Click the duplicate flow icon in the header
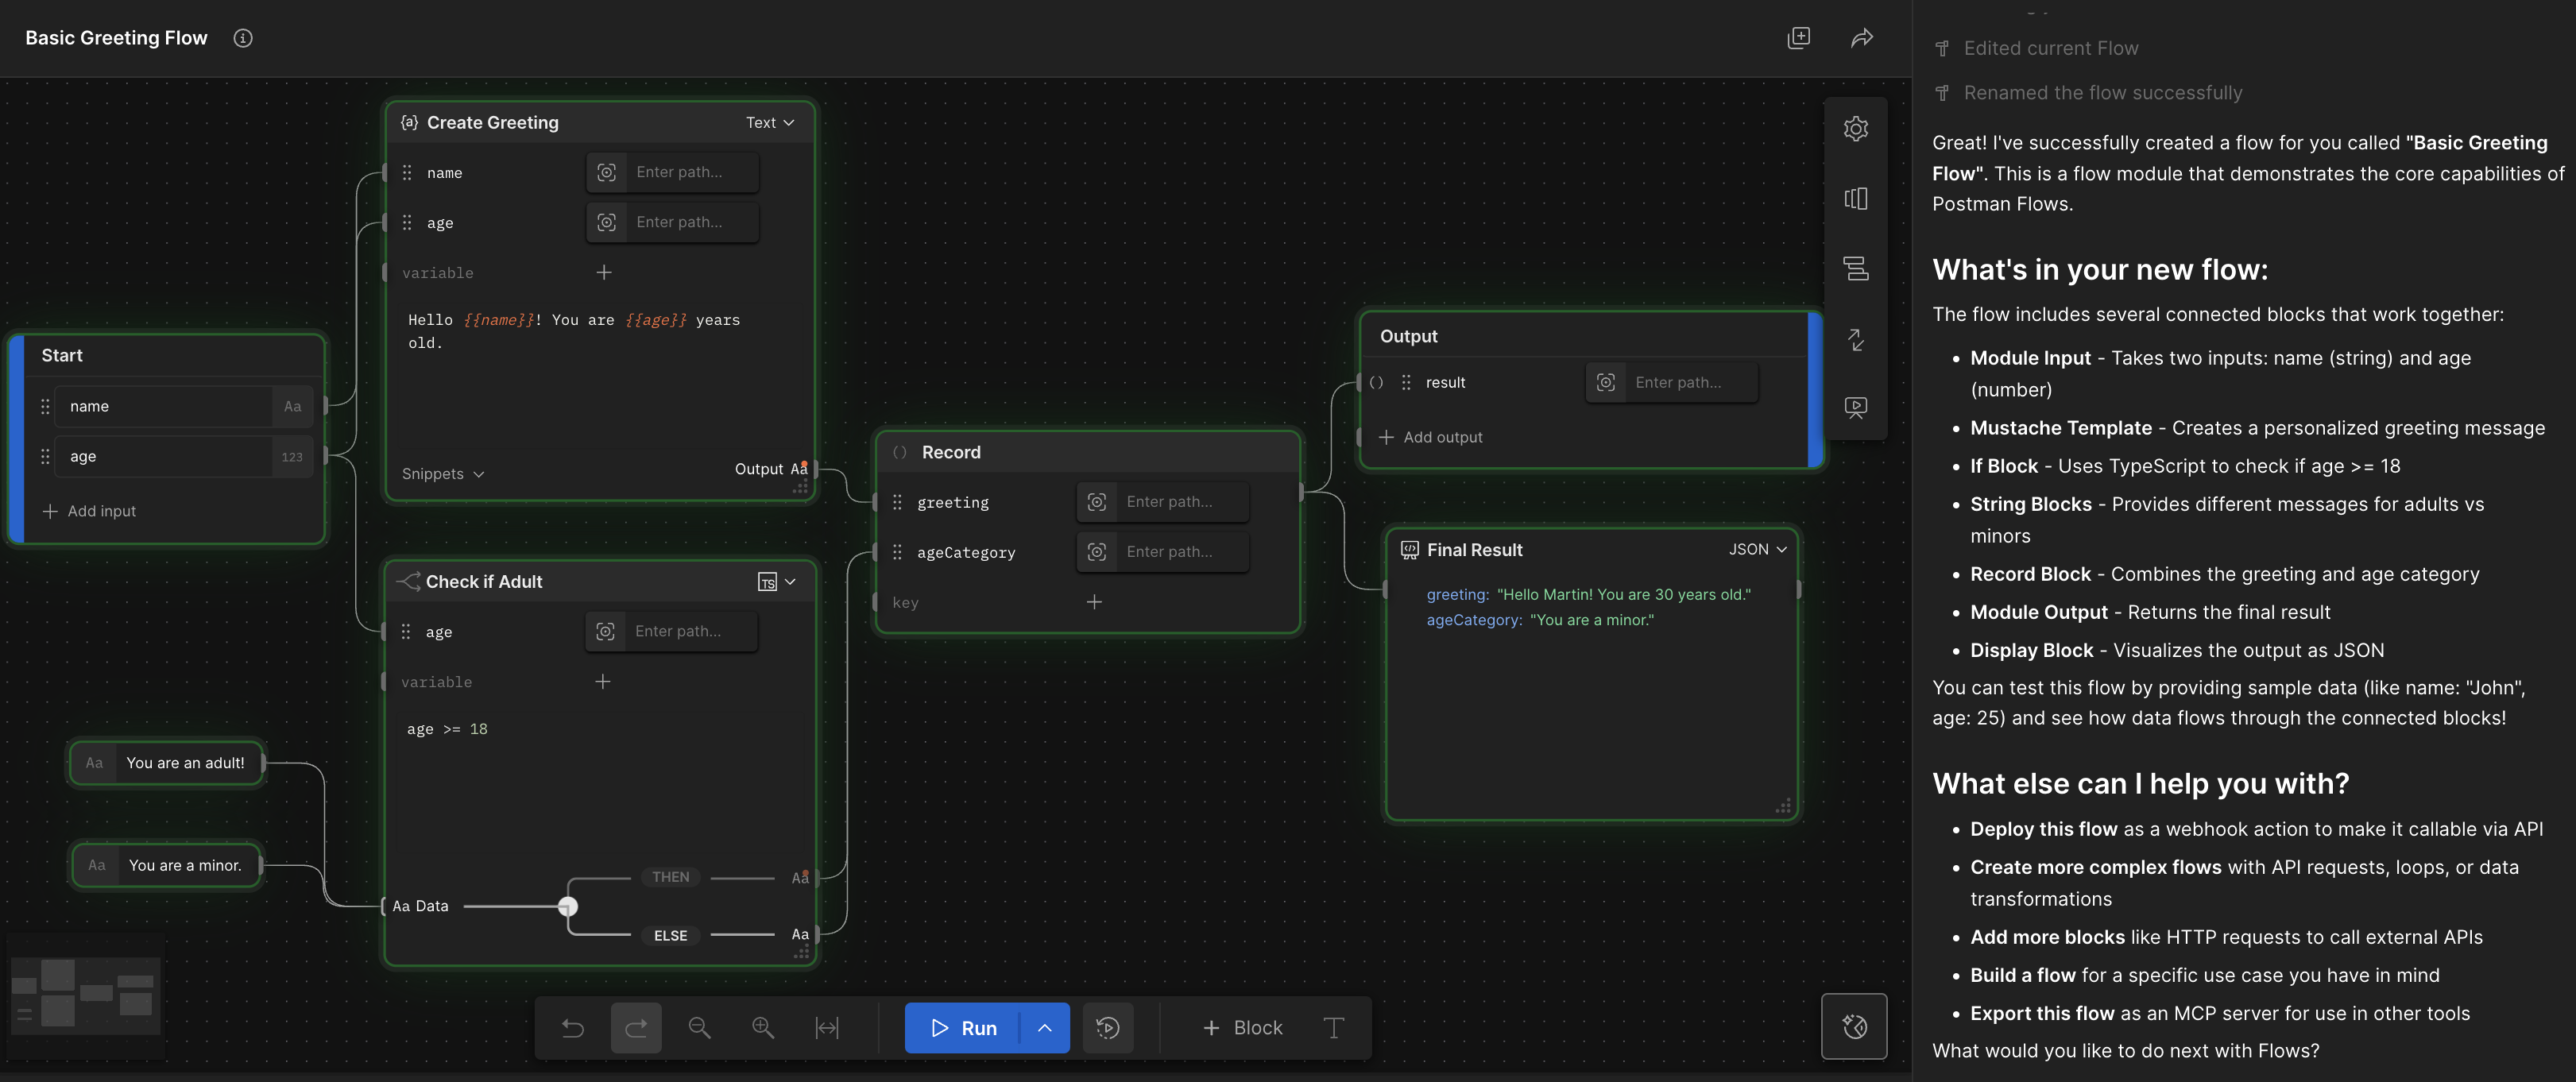The width and height of the screenshot is (2576, 1082). click(x=1798, y=38)
